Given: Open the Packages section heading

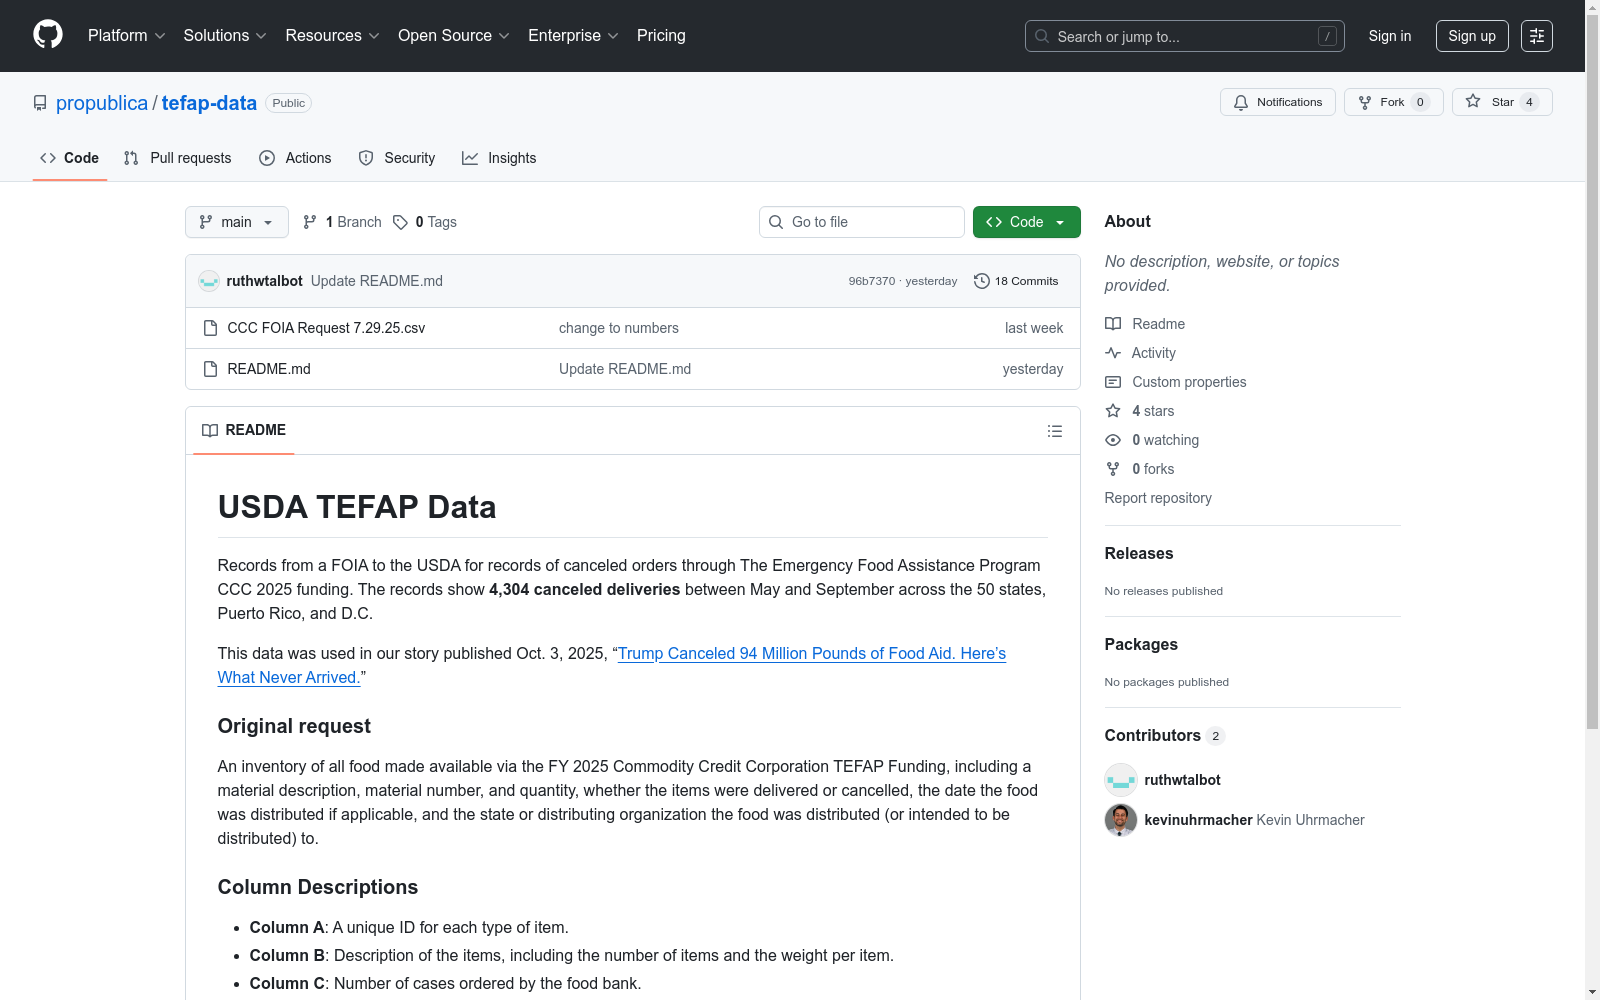Looking at the screenshot, I should pyautogui.click(x=1141, y=644).
